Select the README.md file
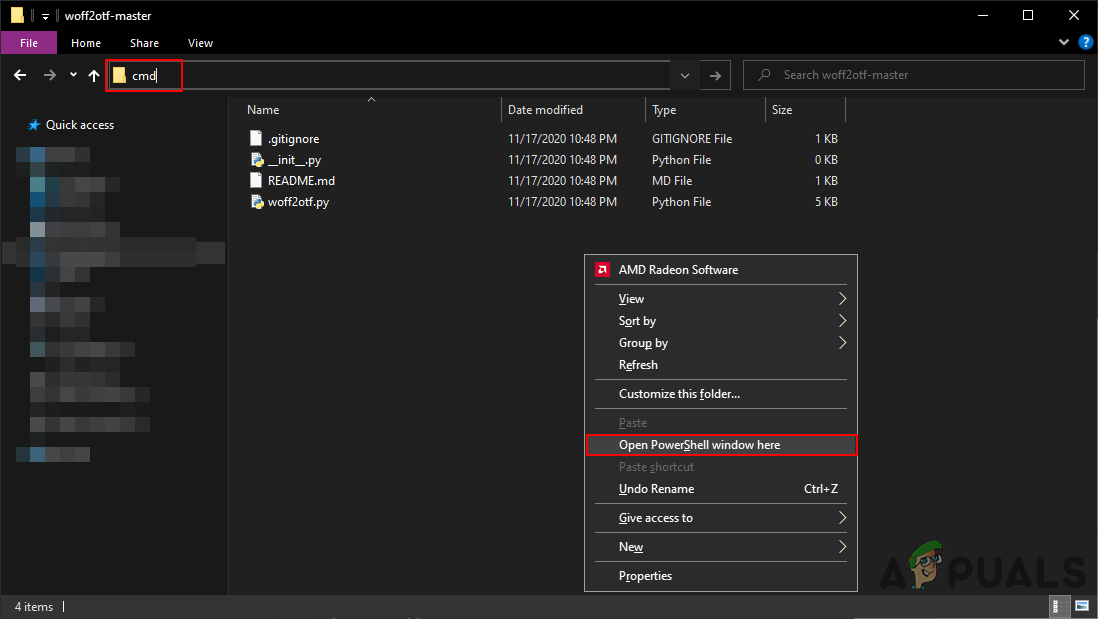1098x619 pixels. point(301,181)
